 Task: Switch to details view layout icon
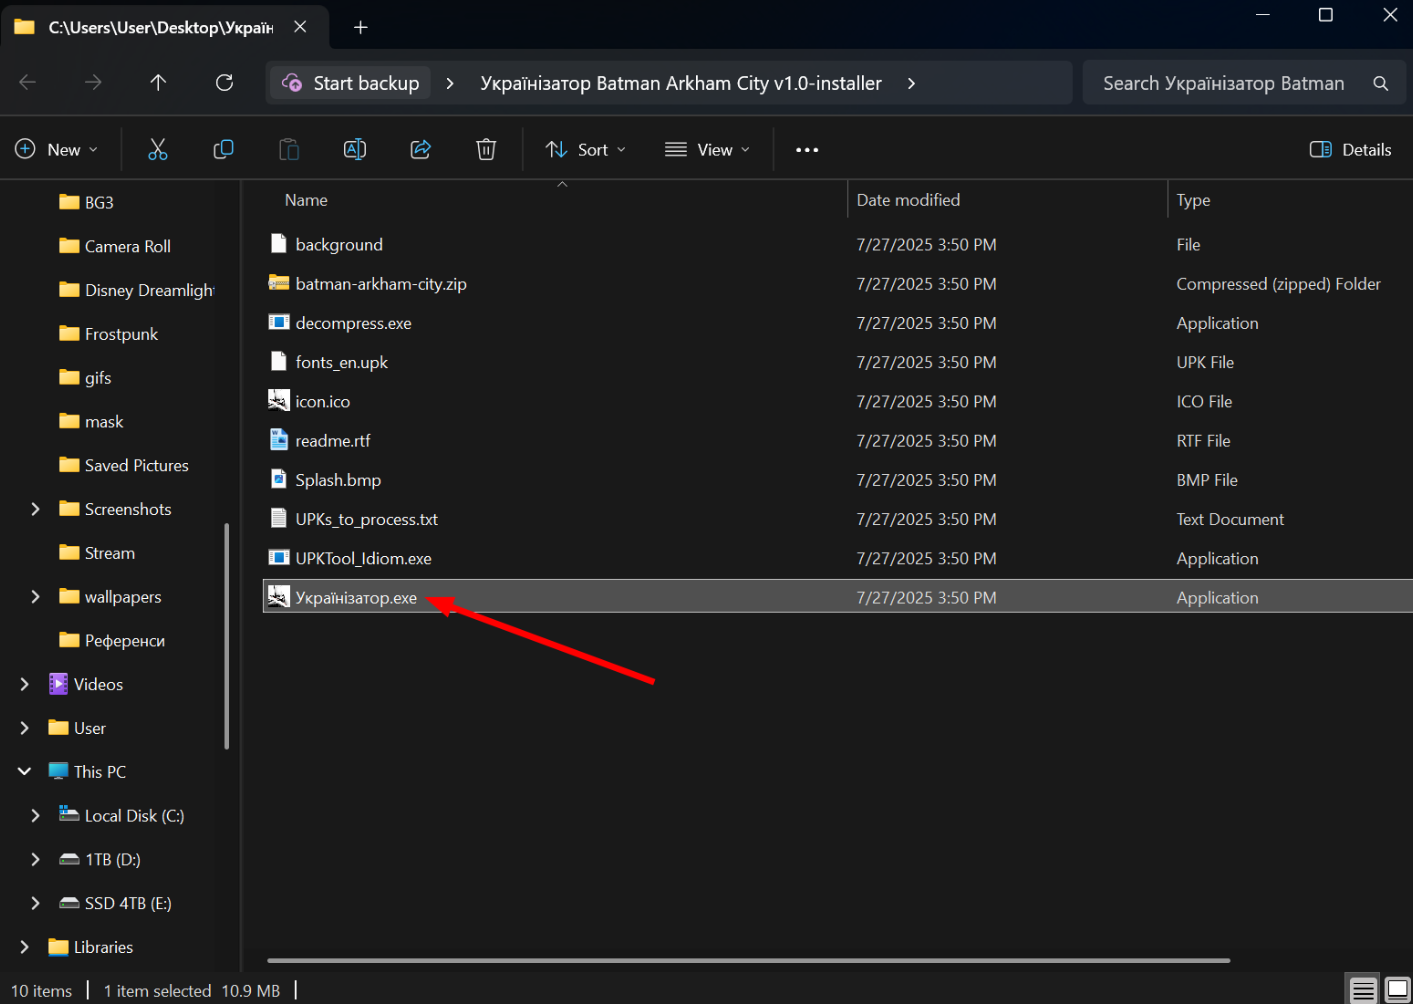(x=1363, y=990)
